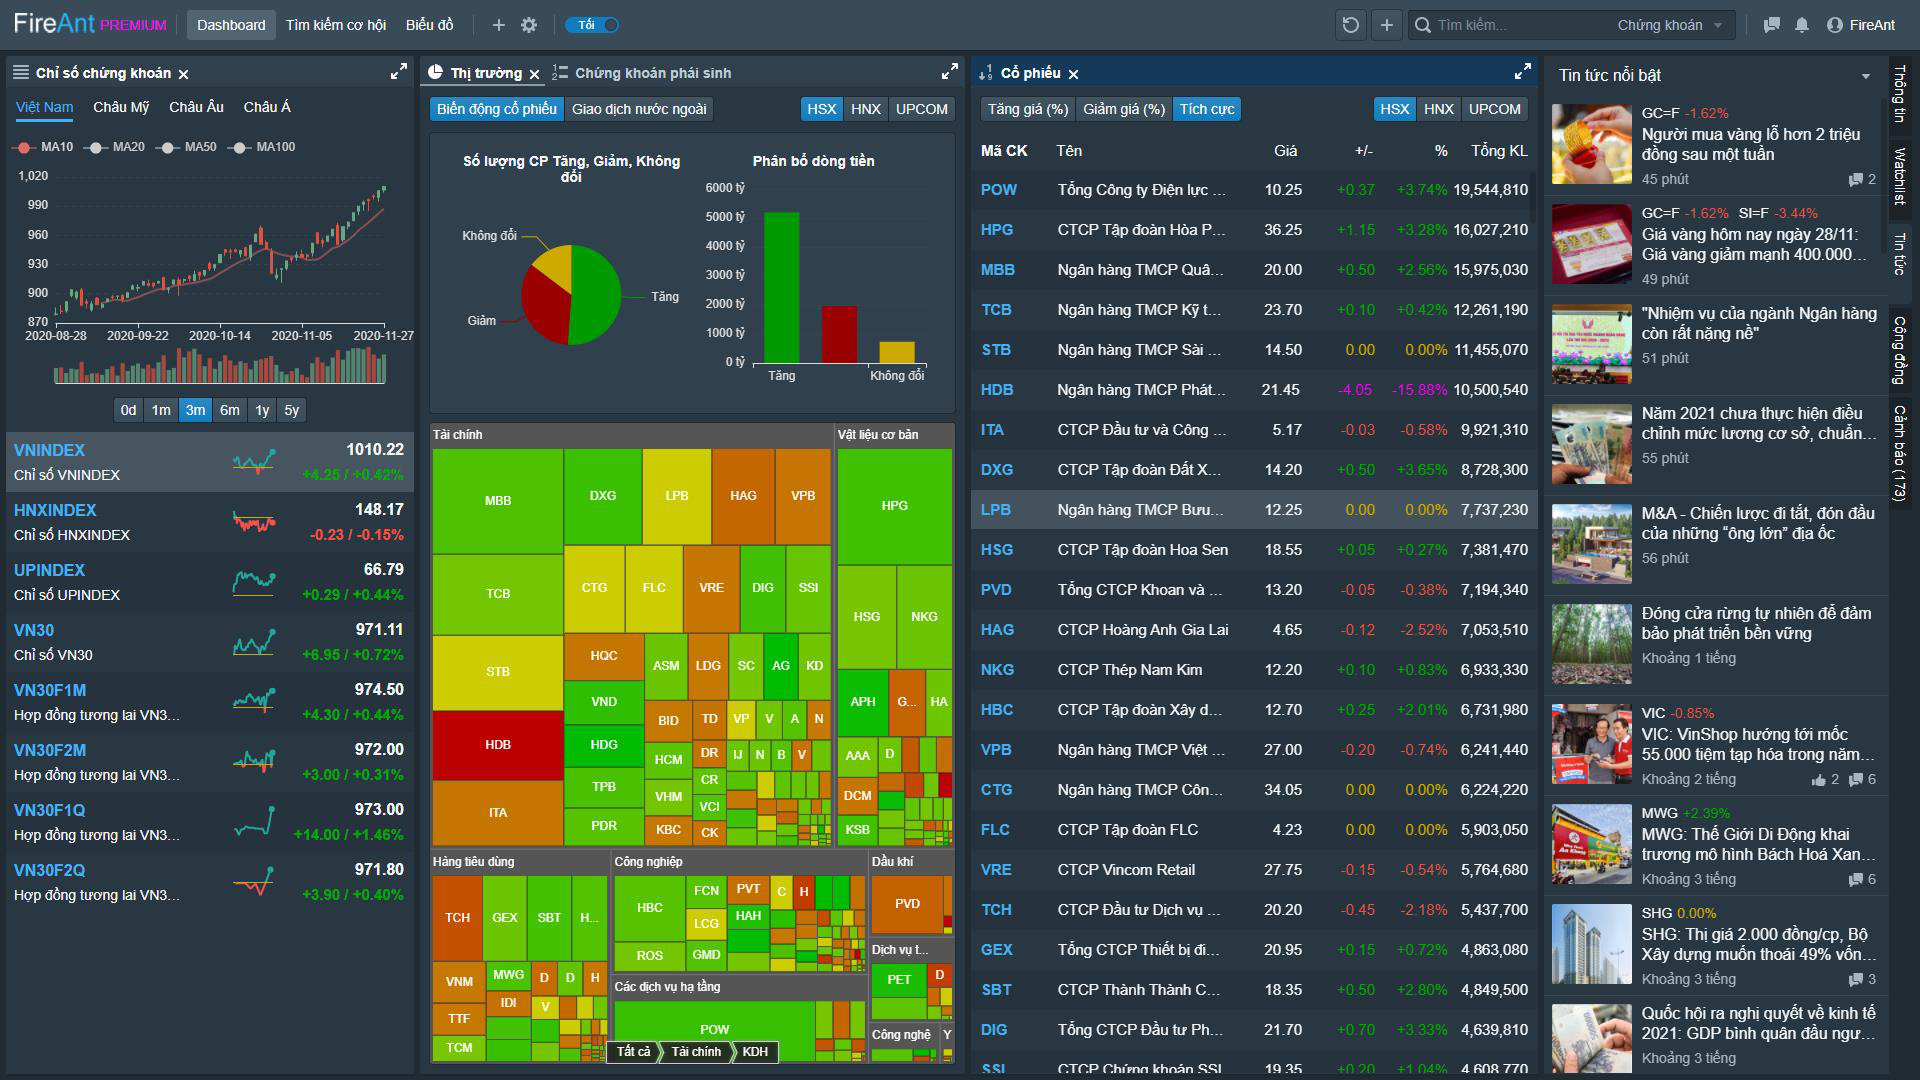Expand the Thị trường panel to fullscreen
The image size is (1920, 1080).
(x=949, y=72)
